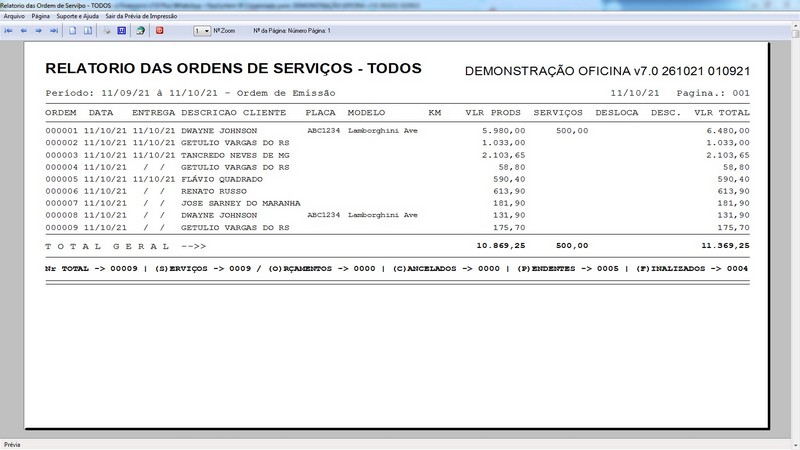Go to first page arrow icon

click(9, 31)
